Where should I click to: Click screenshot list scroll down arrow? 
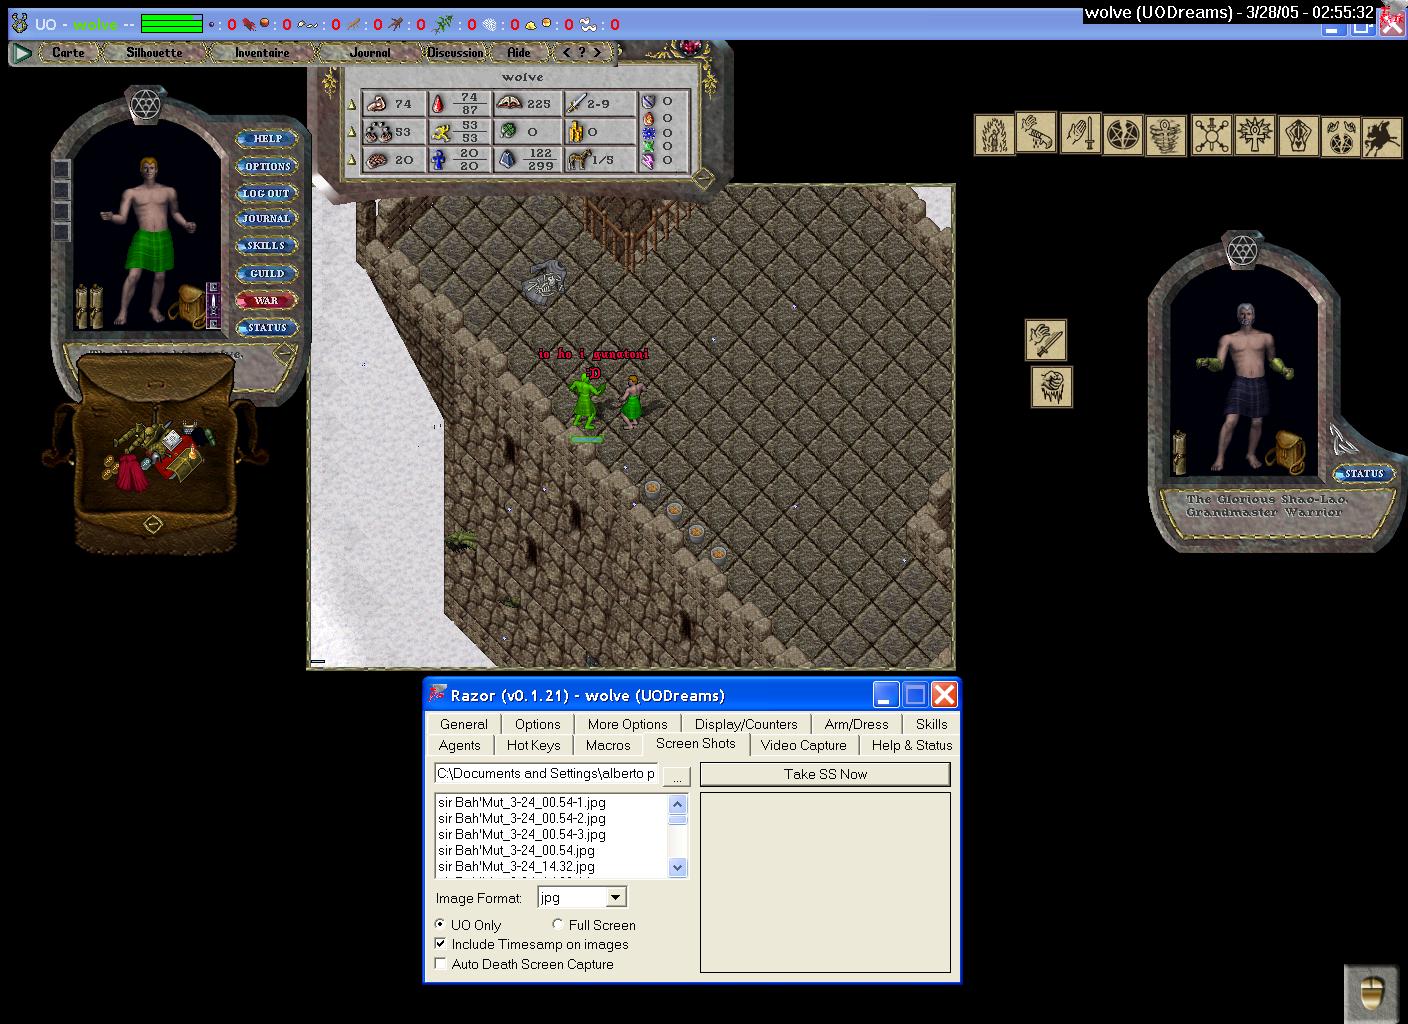677,868
